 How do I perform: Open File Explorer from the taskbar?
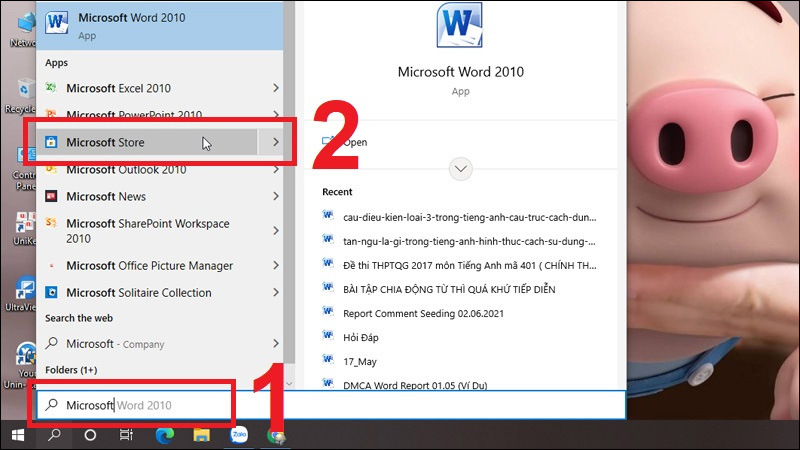201,435
